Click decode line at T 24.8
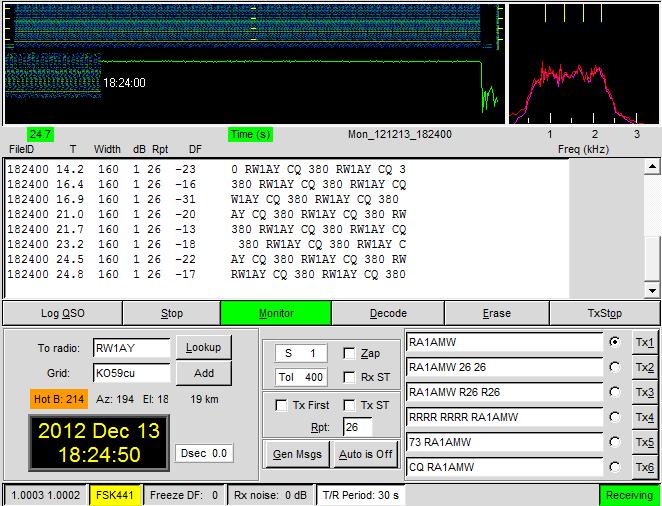Viewport: 662px width, 506px height. pyautogui.click(x=206, y=274)
